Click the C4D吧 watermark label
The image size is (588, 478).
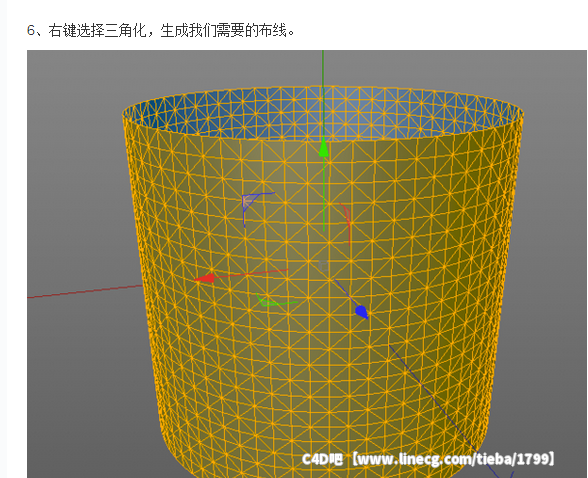322,459
